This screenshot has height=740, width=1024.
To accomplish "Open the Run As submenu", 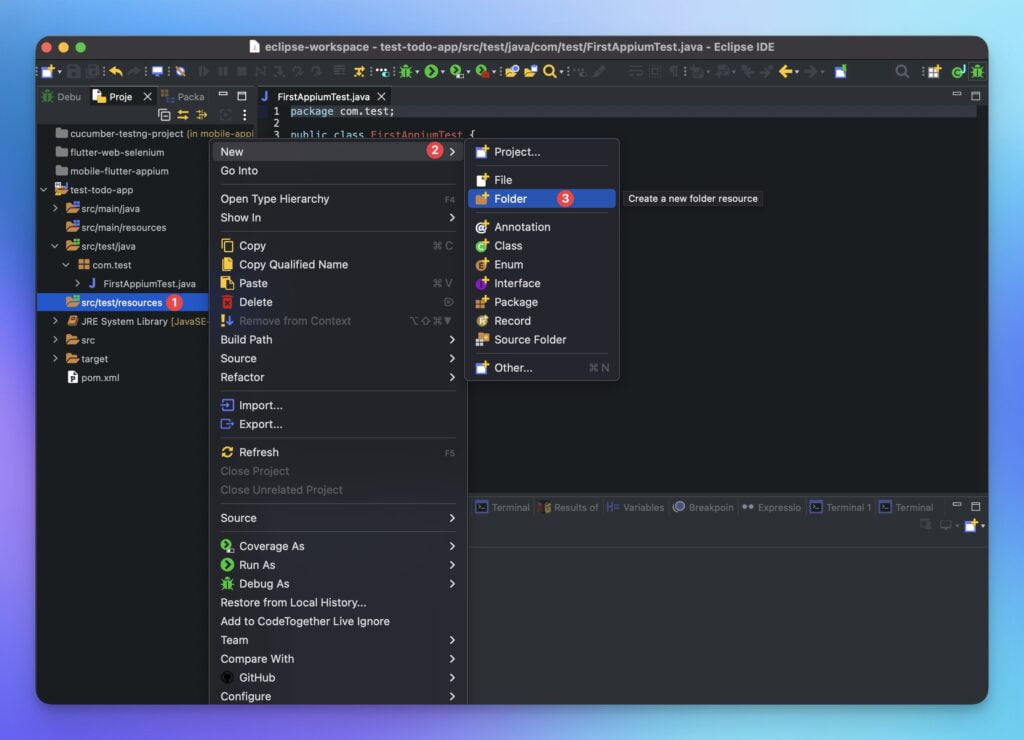I will (x=337, y=565).
